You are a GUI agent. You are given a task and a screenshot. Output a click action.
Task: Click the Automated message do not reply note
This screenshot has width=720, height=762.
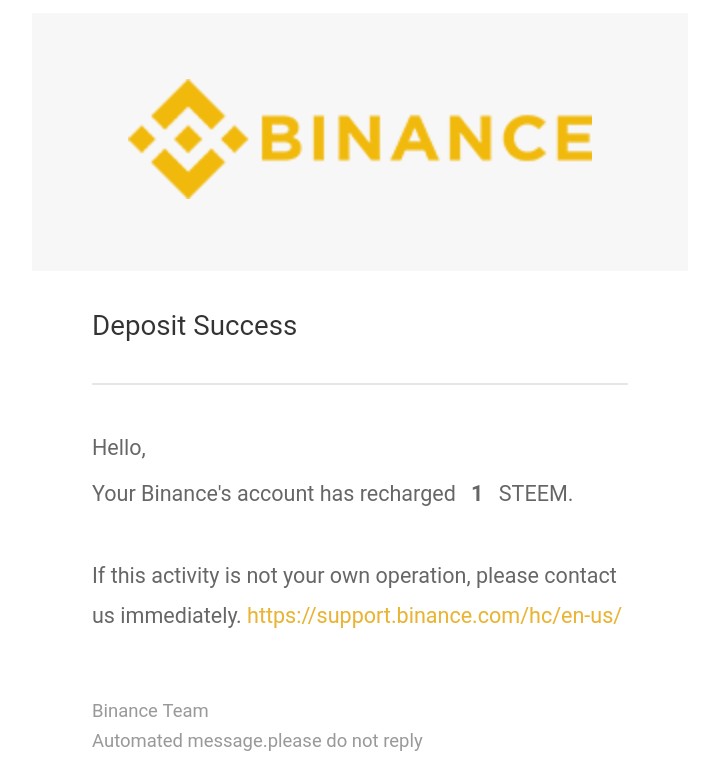257,741
